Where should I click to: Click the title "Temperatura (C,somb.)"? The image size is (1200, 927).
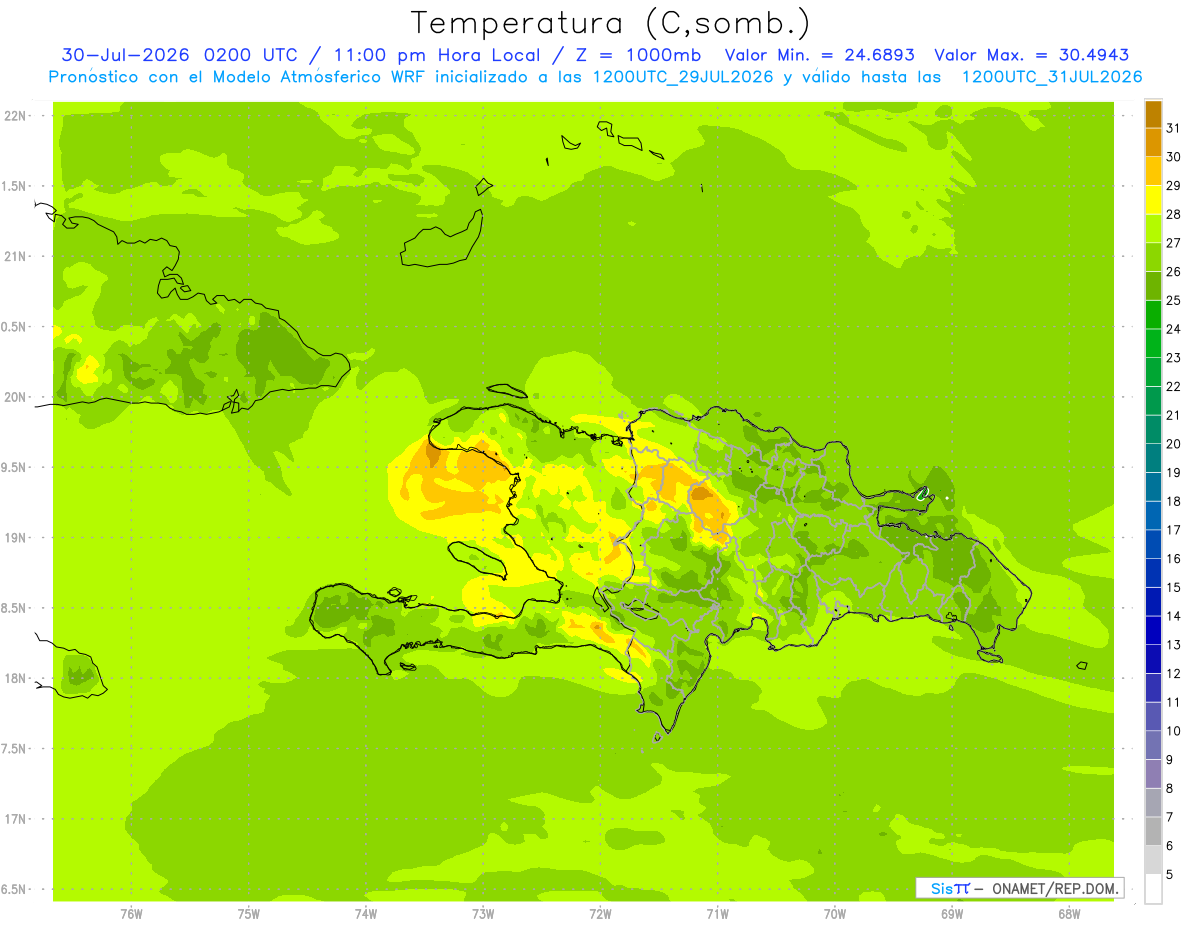coord(611,23)
